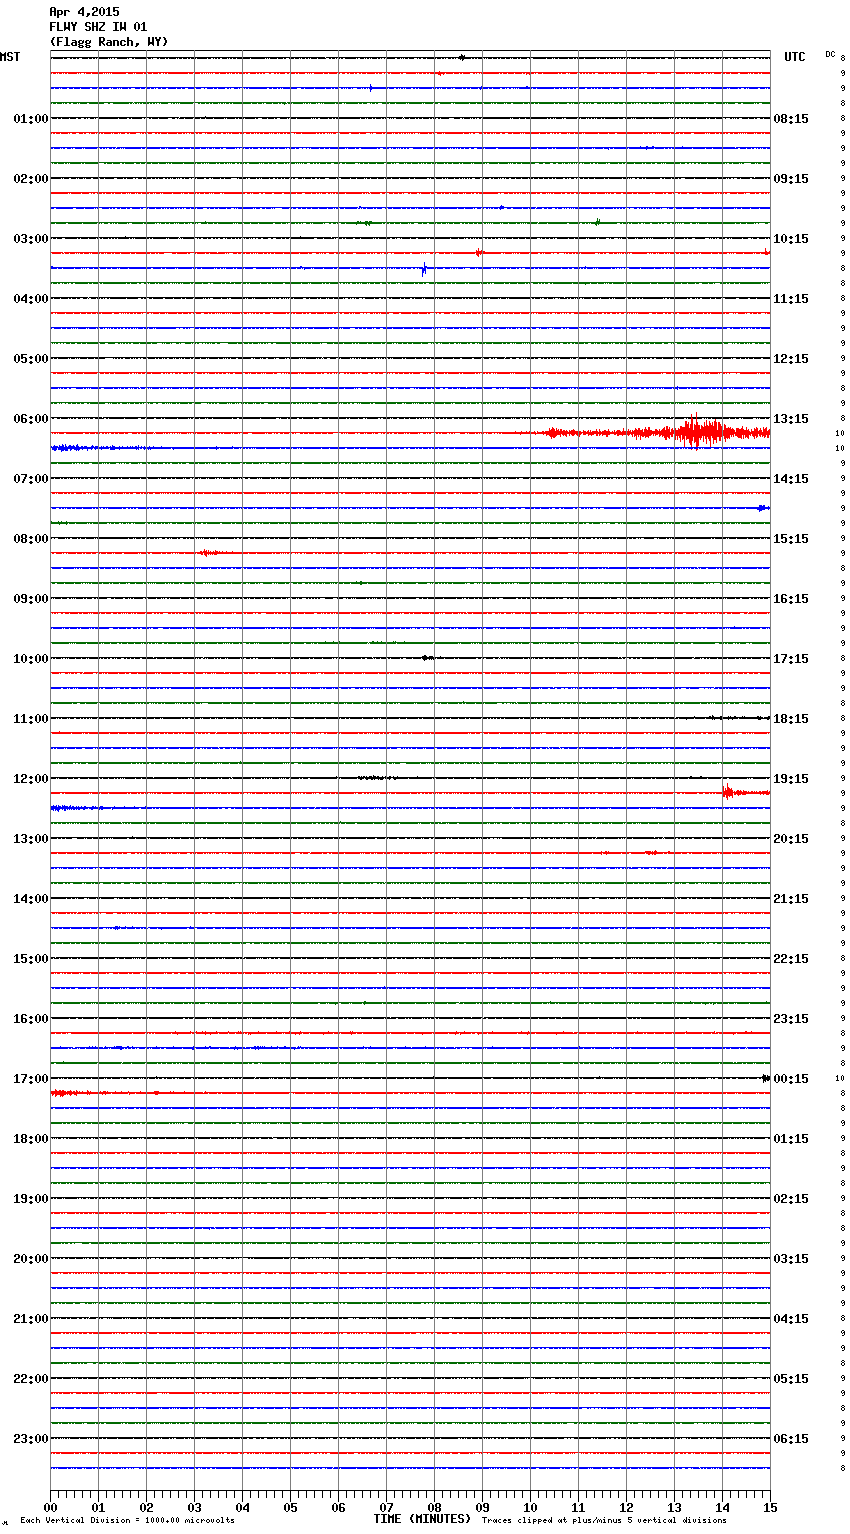
Task: Click minute tick label 03 on bottom axis
Action: point(195,1507)
